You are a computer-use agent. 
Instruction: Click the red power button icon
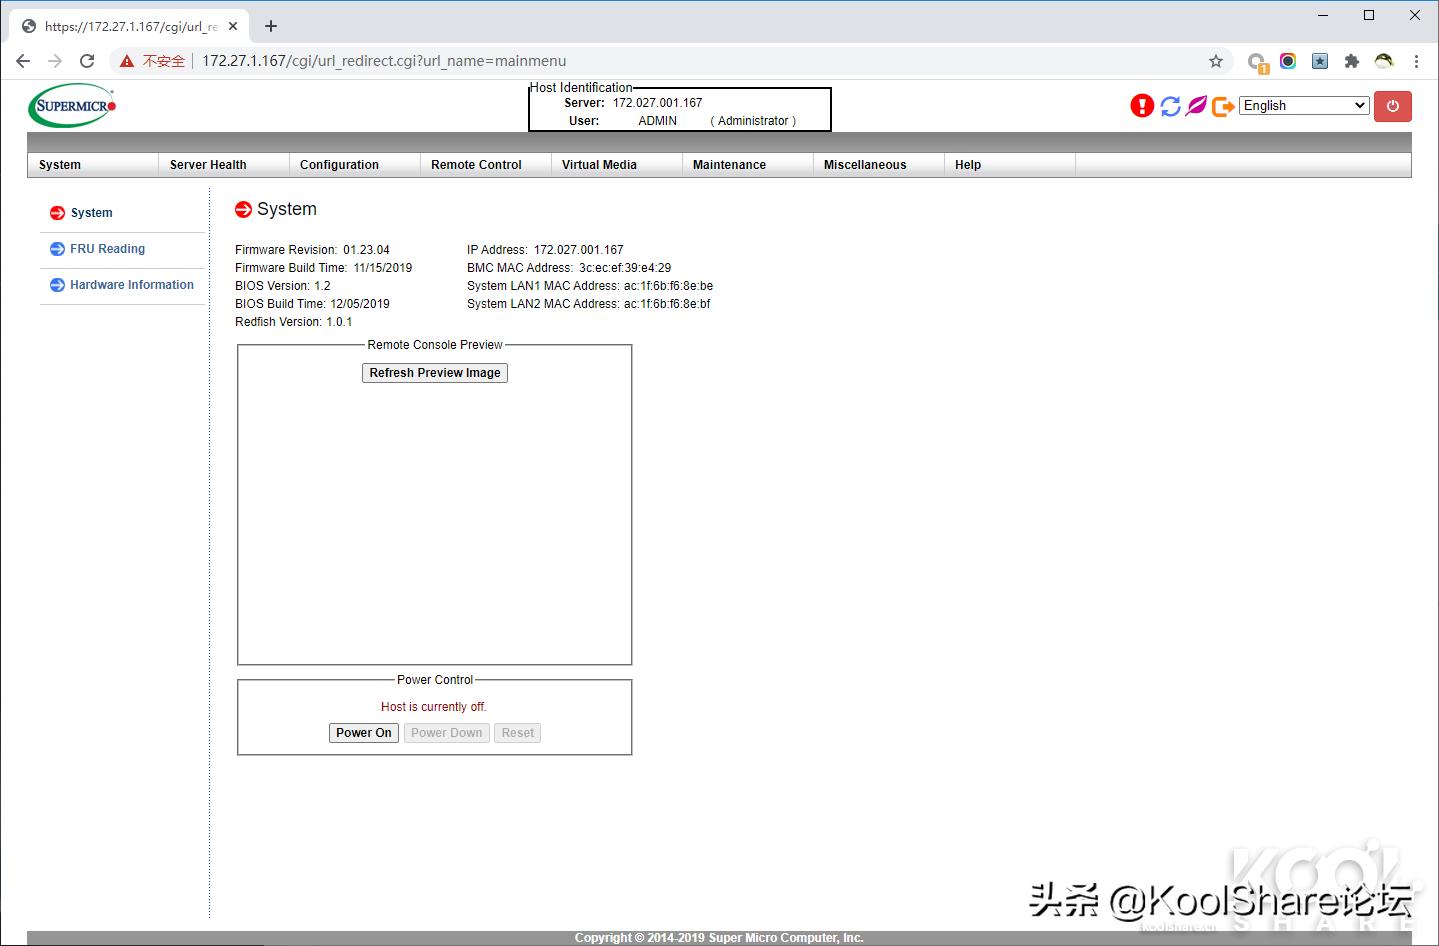pos(1393,106)
